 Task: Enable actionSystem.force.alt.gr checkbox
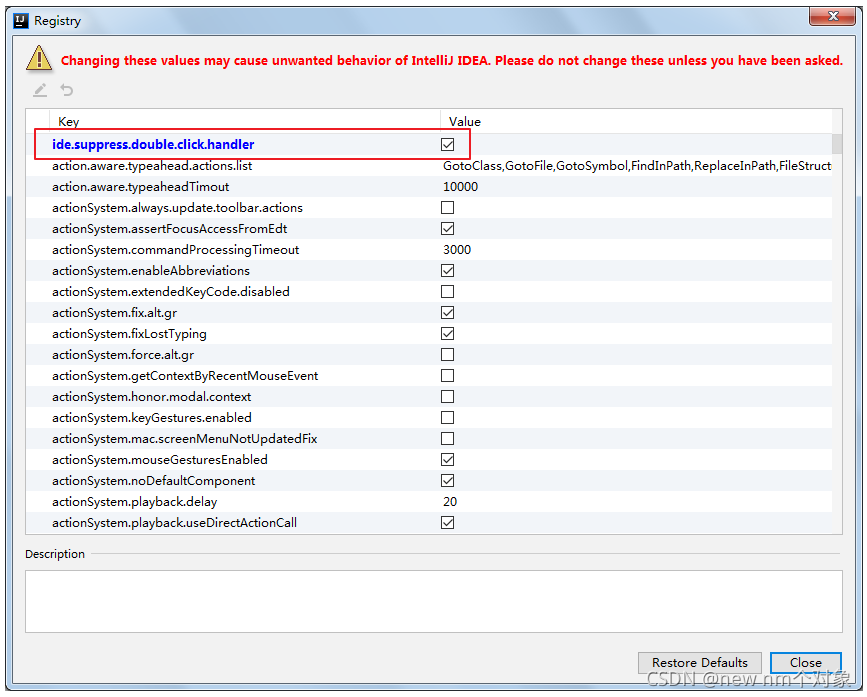click(447, 354)
